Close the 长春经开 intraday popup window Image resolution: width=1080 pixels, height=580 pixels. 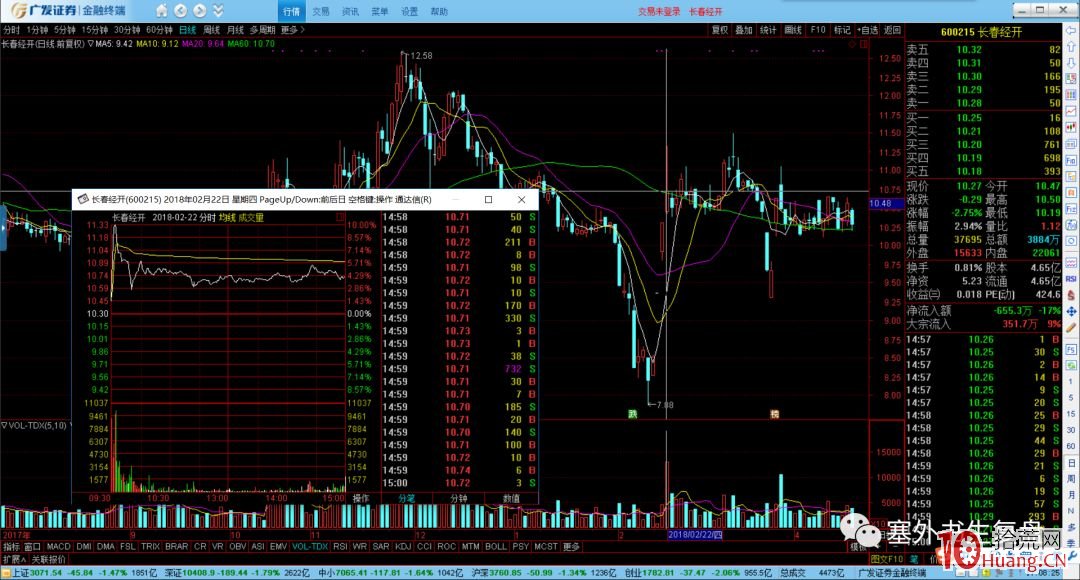click(521, 199)
